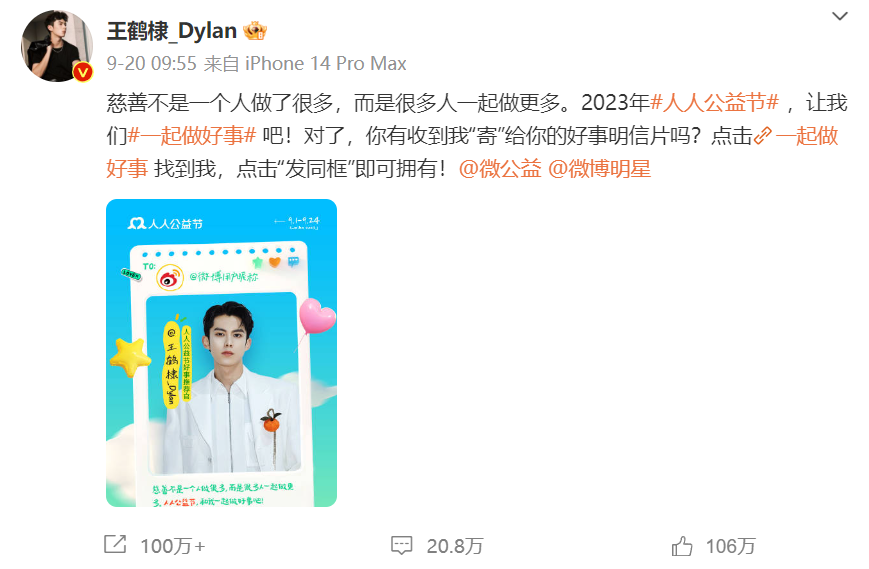Click the user's profile avatar photo
869x569 pixels.
coord(57,46)
